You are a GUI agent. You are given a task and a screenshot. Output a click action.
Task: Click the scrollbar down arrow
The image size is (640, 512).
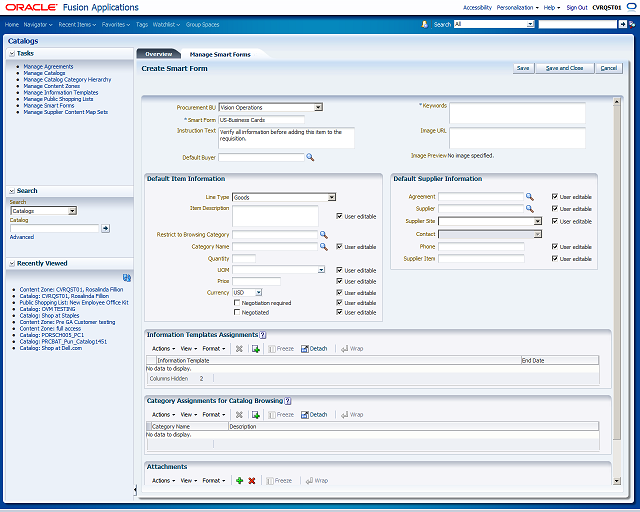click(617, 481)
